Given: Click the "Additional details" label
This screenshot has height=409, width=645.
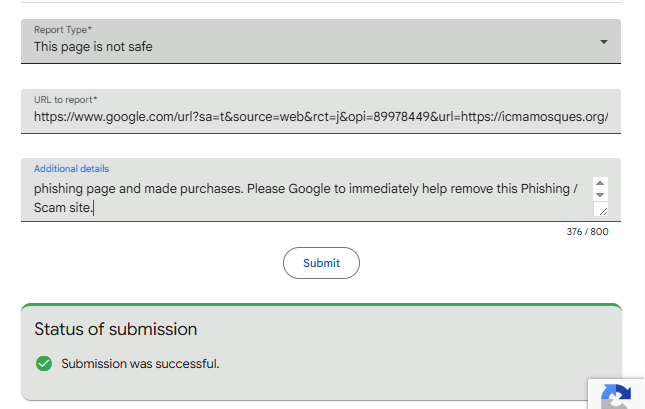Looking at the screenshot, I should tap(71, 169).
